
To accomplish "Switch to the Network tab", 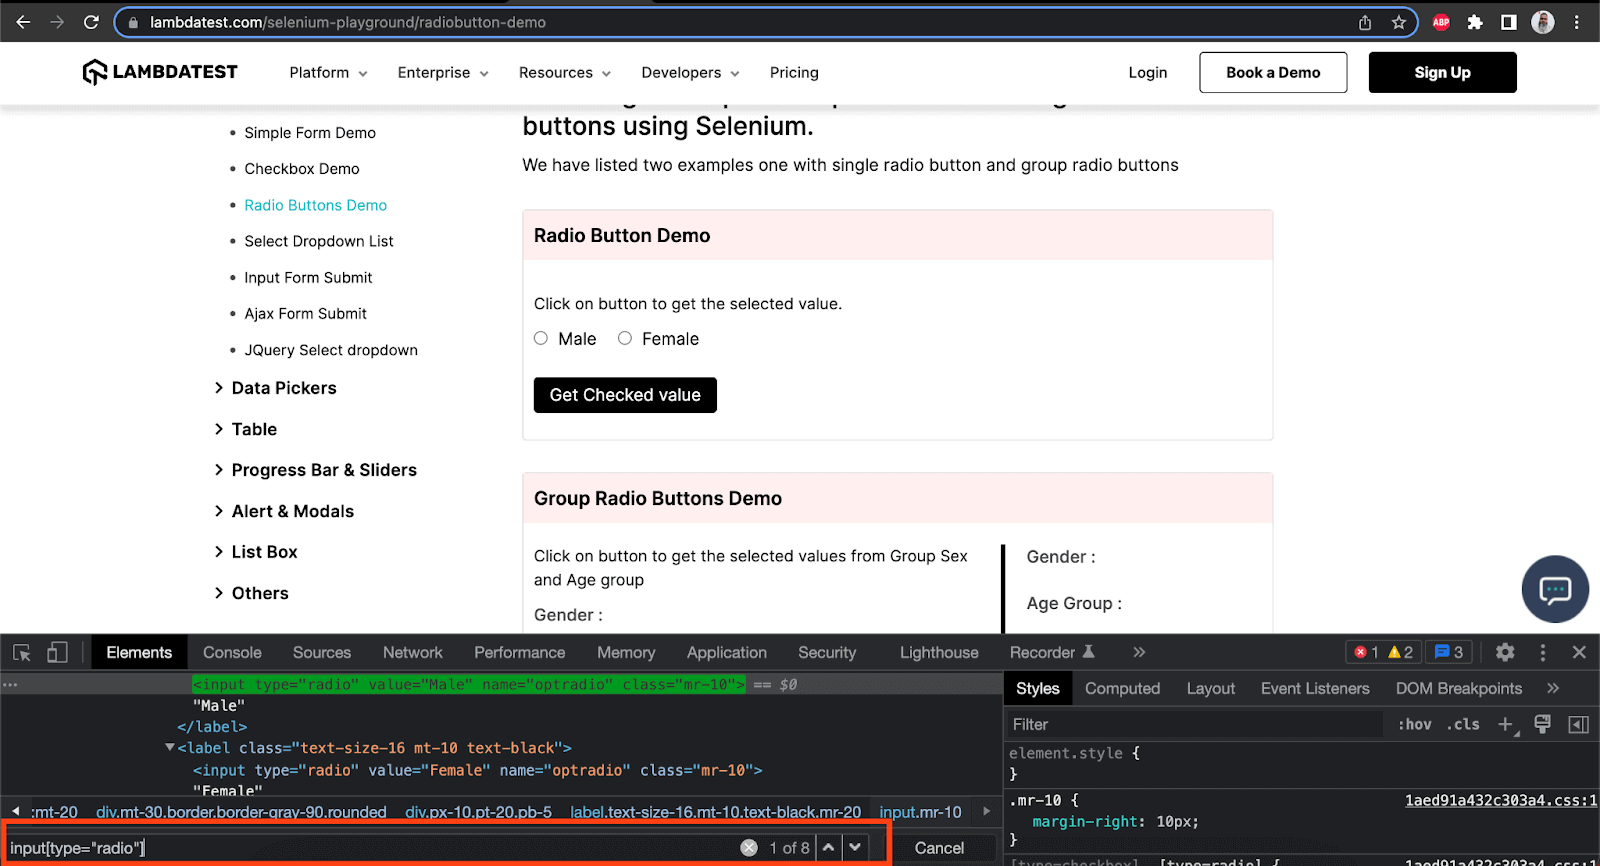I will [413, 652].
